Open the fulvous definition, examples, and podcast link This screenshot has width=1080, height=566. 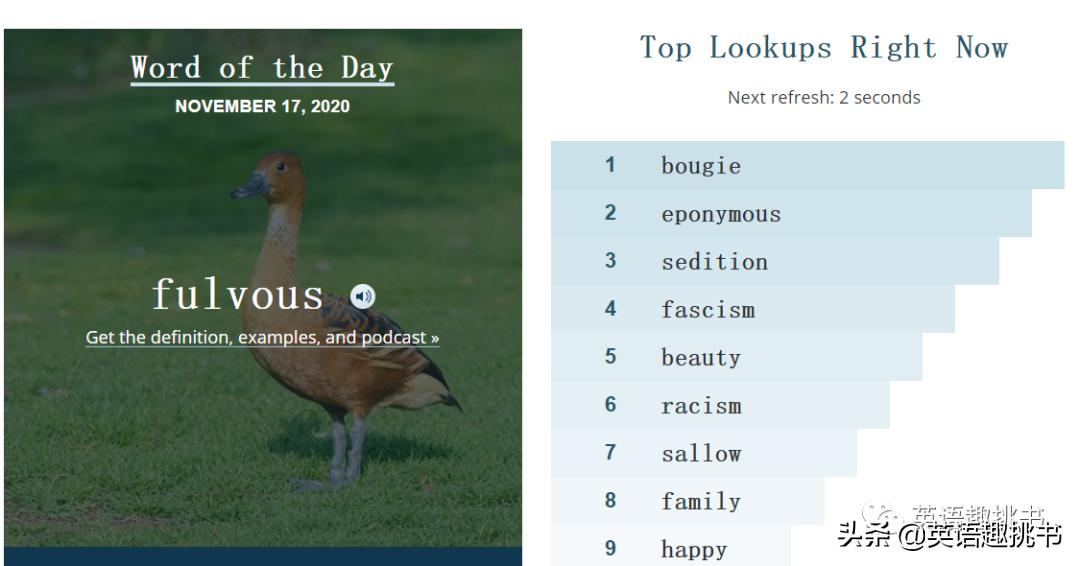pyautogui.click(x=262, y=338)
